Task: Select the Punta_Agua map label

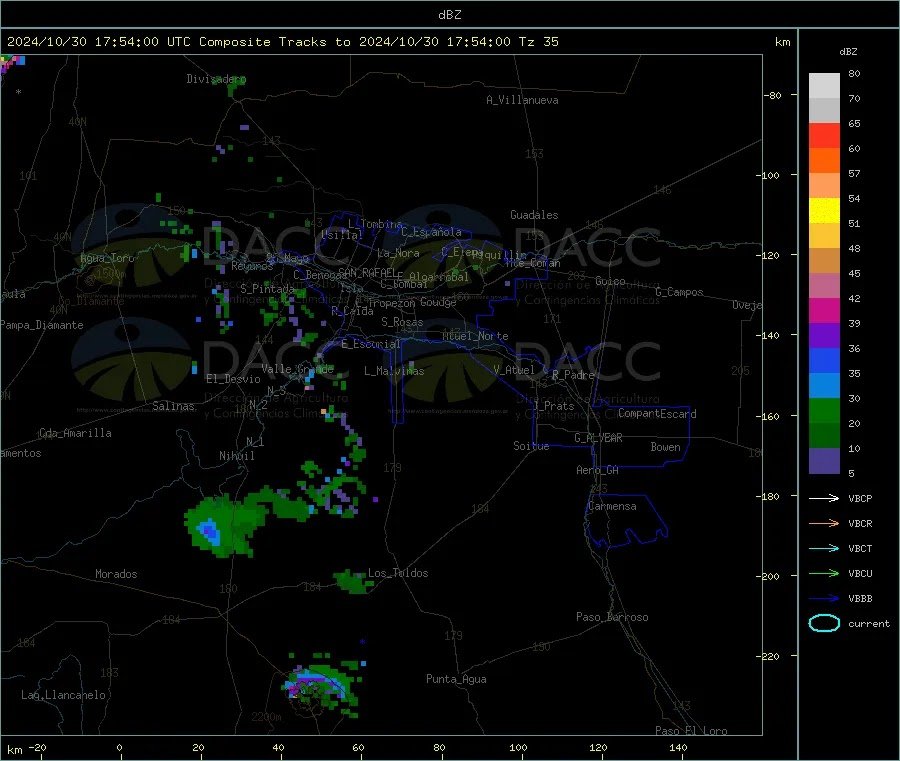Action: pos(456,679)
